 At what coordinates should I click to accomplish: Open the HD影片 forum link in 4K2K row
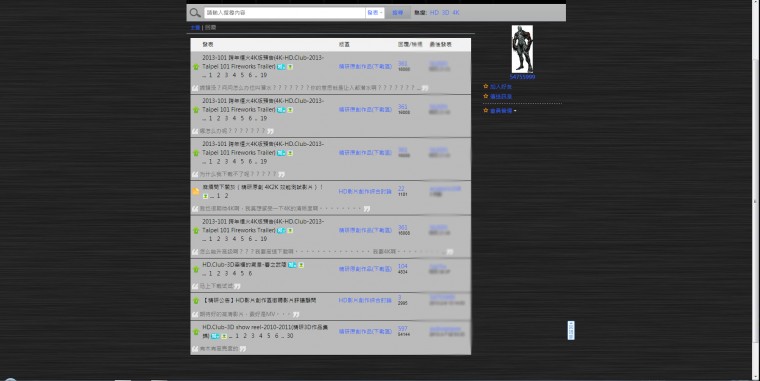365,191
